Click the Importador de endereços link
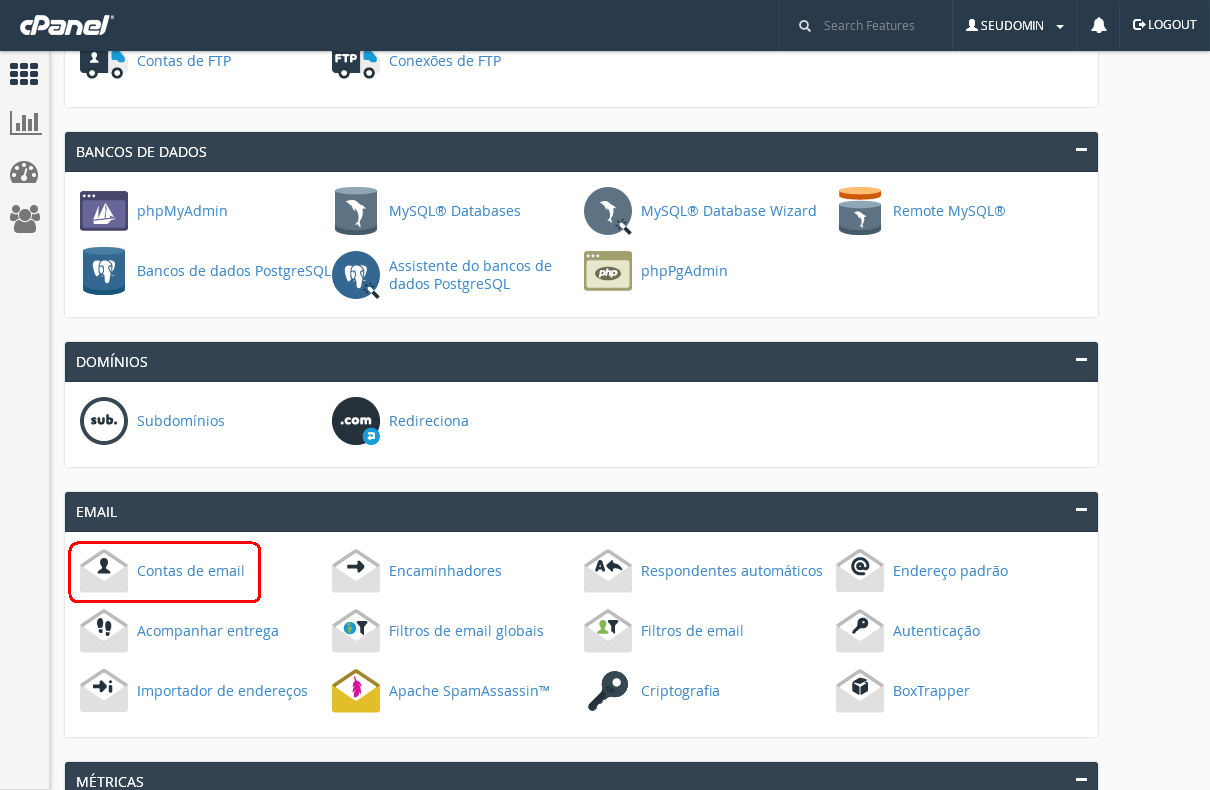1210x790 pixels. point(222,691)
